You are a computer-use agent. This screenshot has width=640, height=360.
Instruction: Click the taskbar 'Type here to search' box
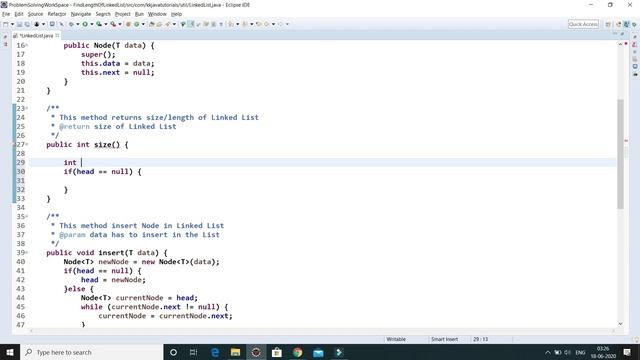(x=91, y=352)
